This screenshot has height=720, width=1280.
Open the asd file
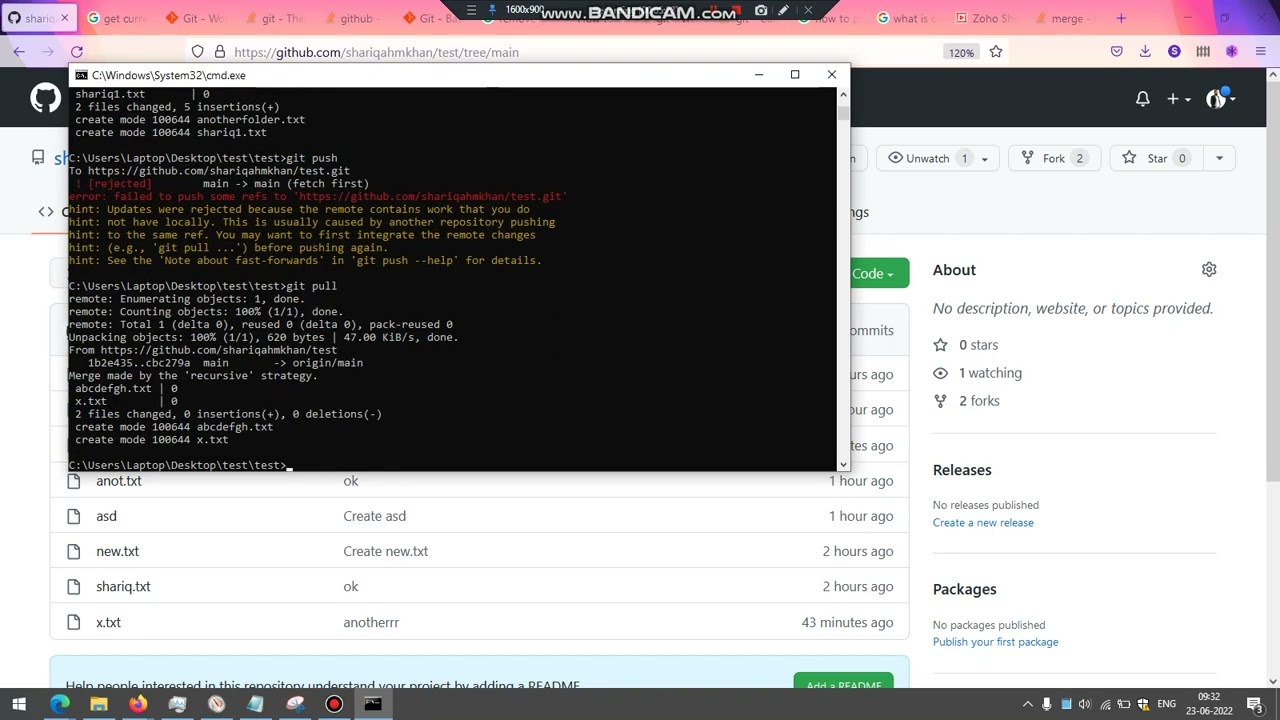tap(106, 516)
